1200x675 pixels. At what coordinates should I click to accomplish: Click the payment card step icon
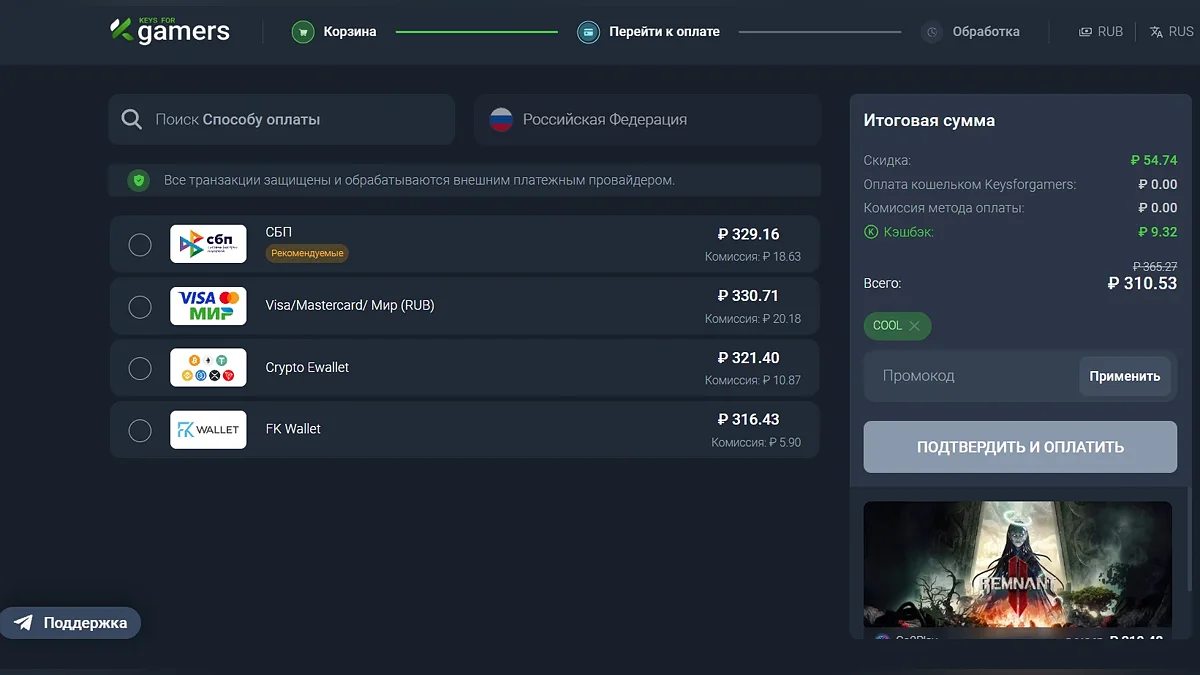[588, 32]
